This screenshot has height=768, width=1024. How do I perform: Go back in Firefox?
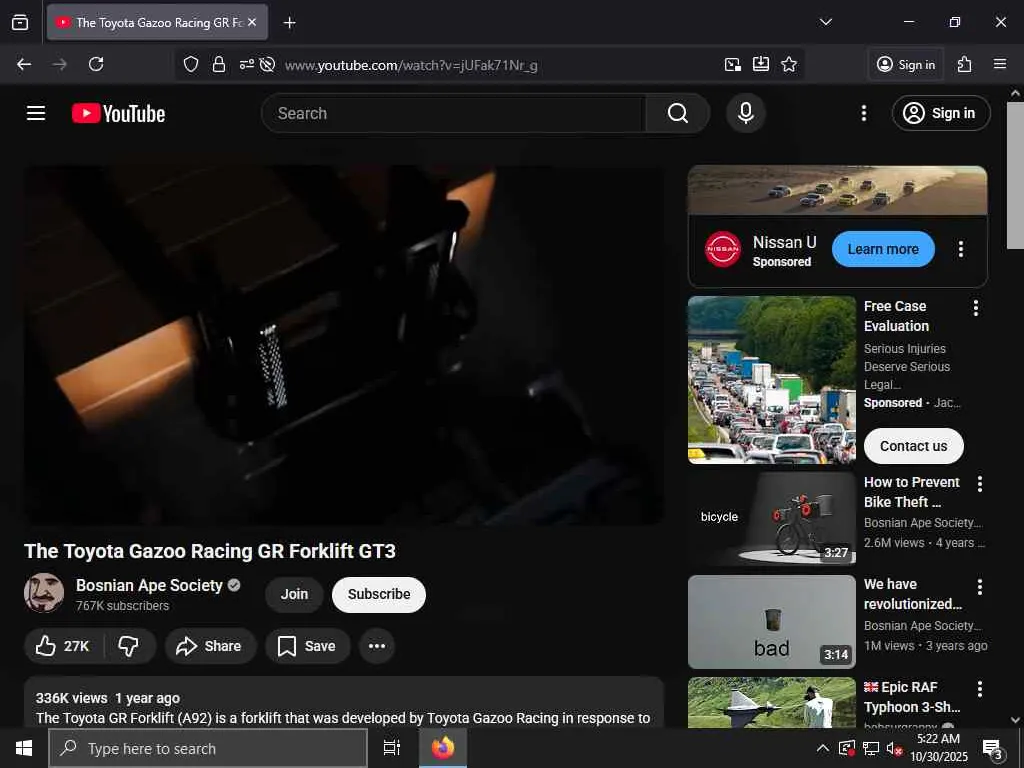[24, 64]
